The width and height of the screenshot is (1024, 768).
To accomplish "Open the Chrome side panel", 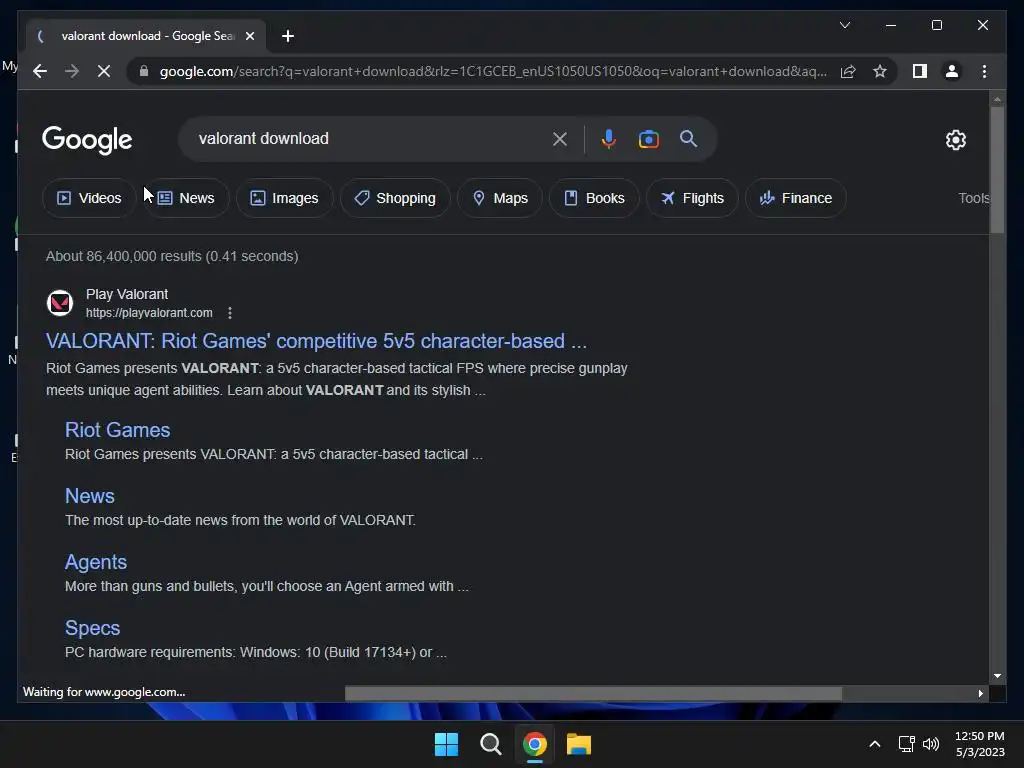I will point(920,71).
